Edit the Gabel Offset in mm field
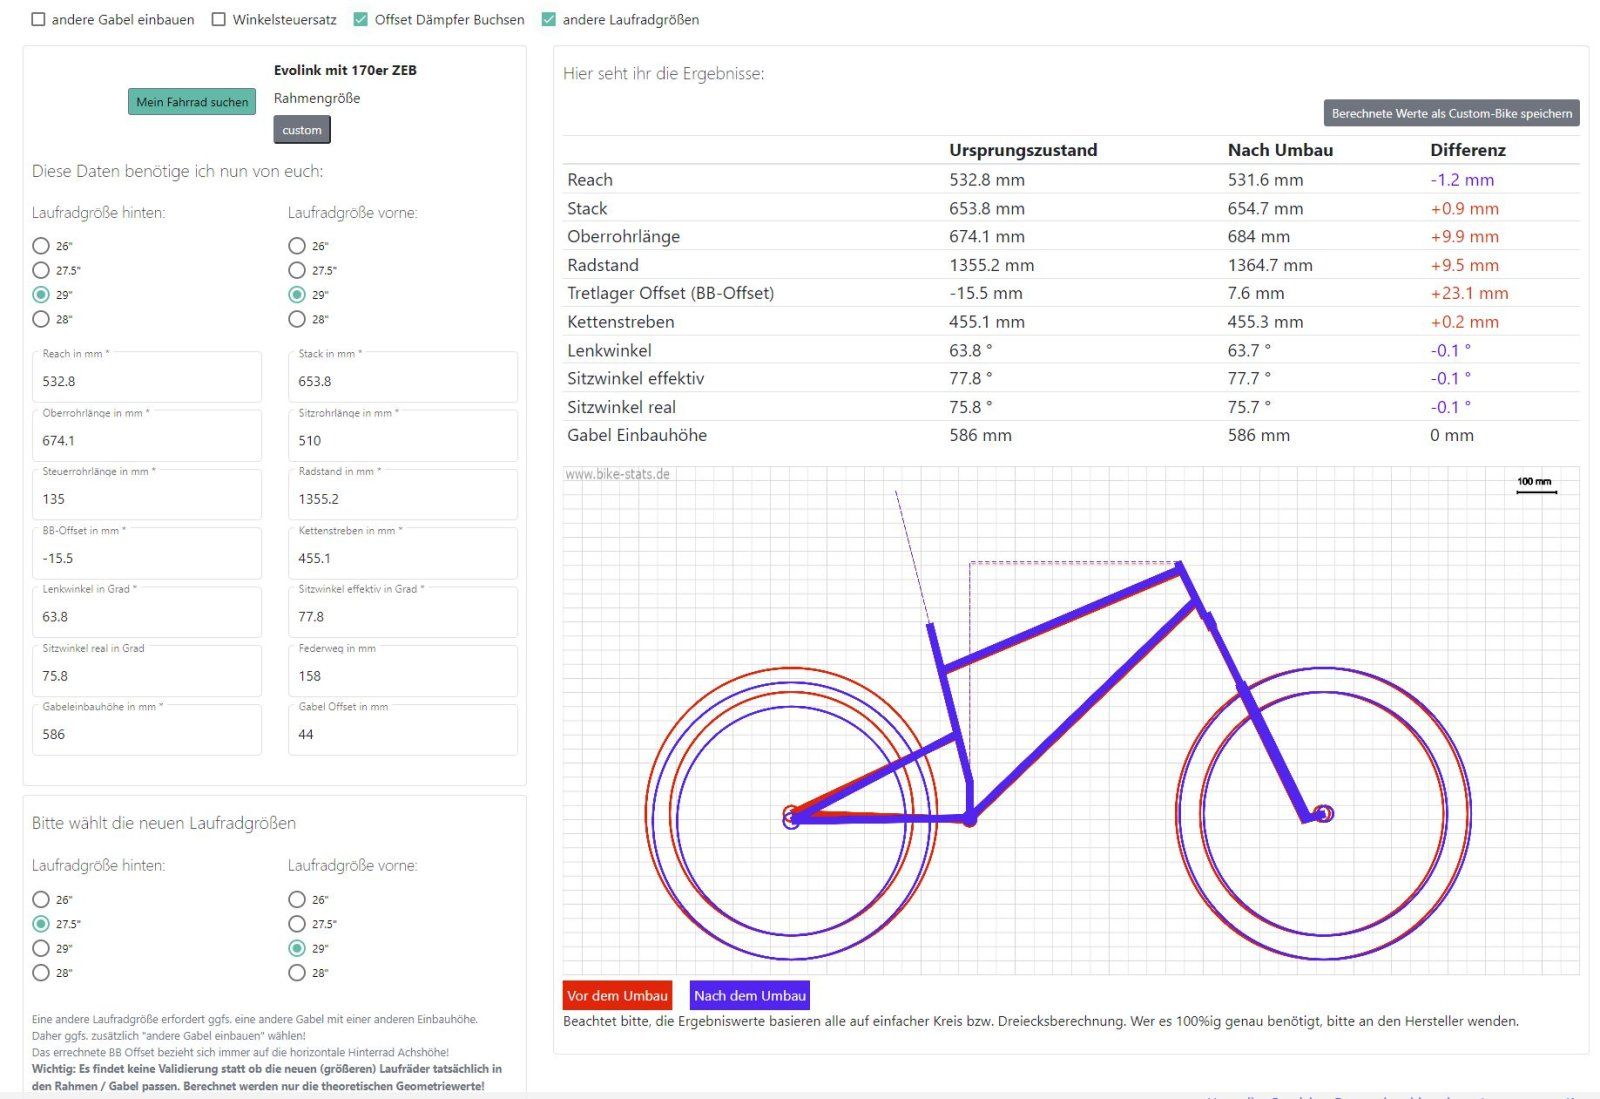The width and height of the screenshot is (1600, 1099). tap(402, 734)
